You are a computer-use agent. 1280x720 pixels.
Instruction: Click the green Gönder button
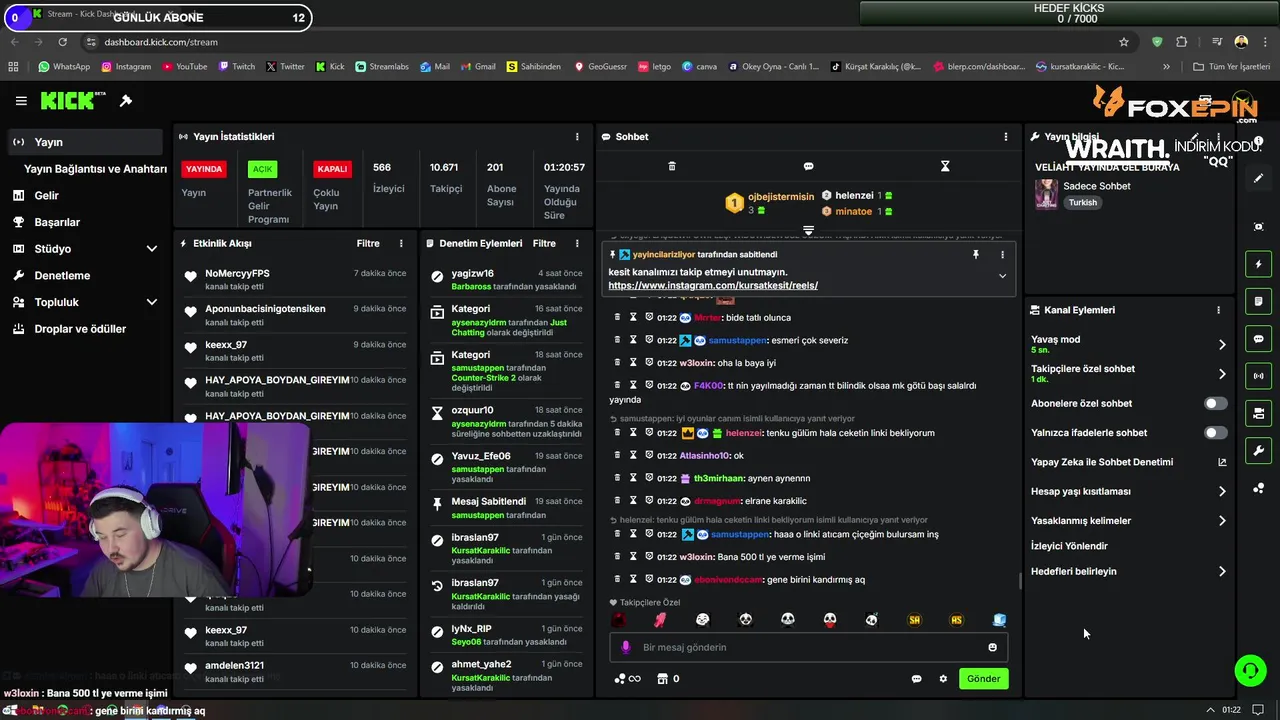click(983, 679)
